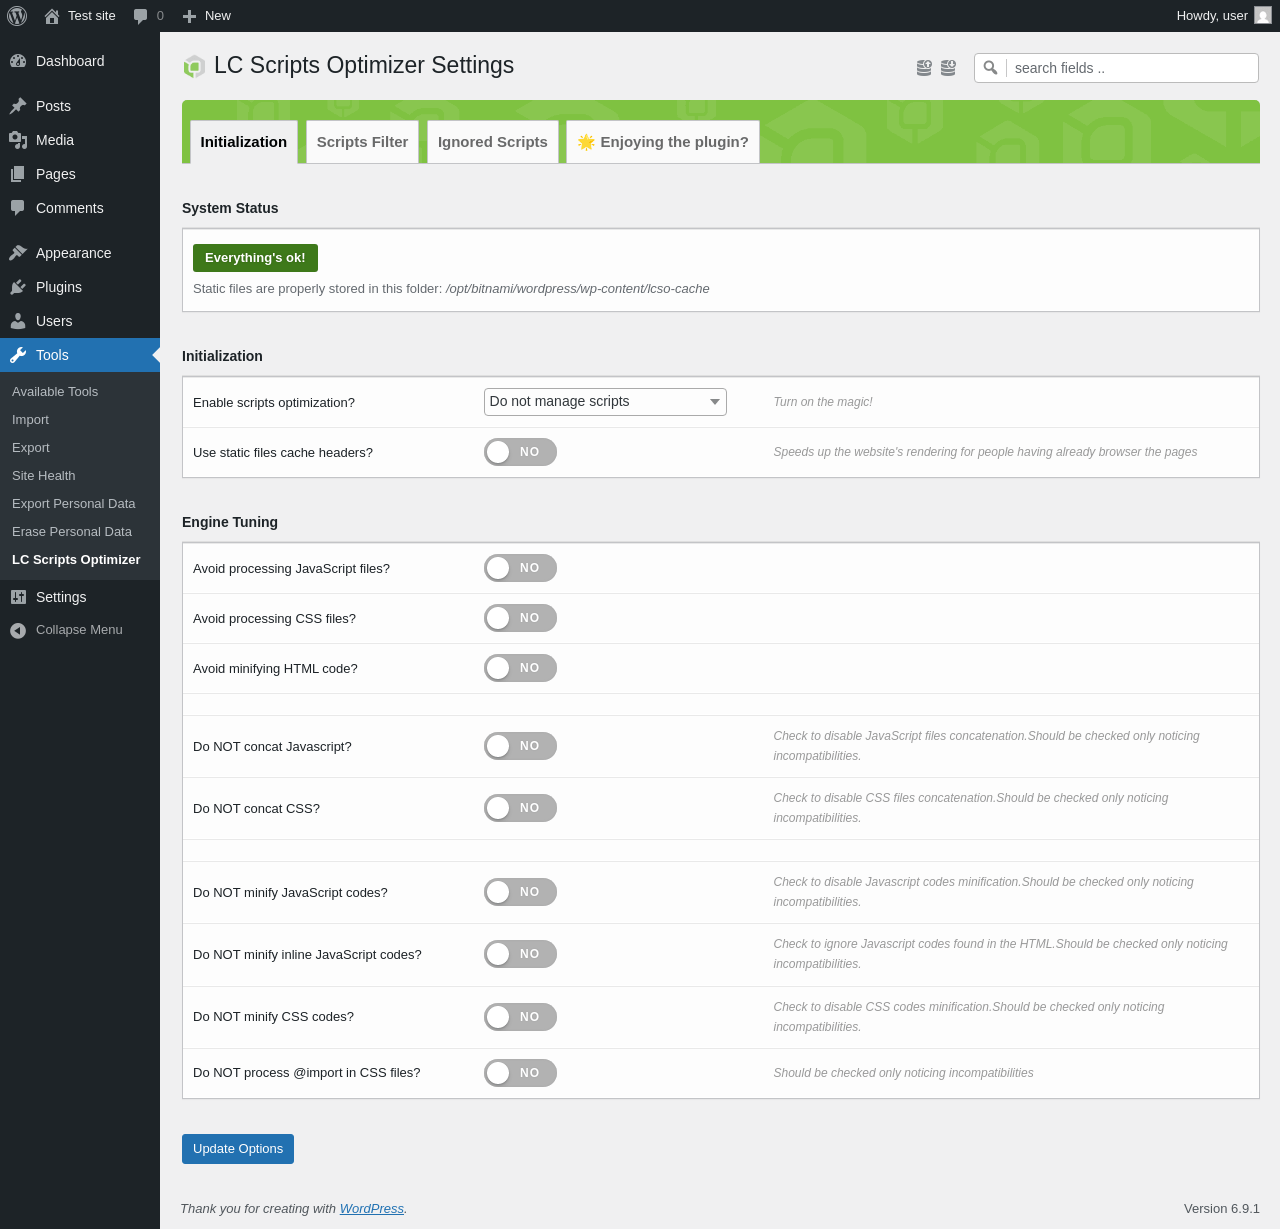The image size is (1280, 1229).
Task: Click the Plugins plug icon in sidebar
Action: (18, 287)
